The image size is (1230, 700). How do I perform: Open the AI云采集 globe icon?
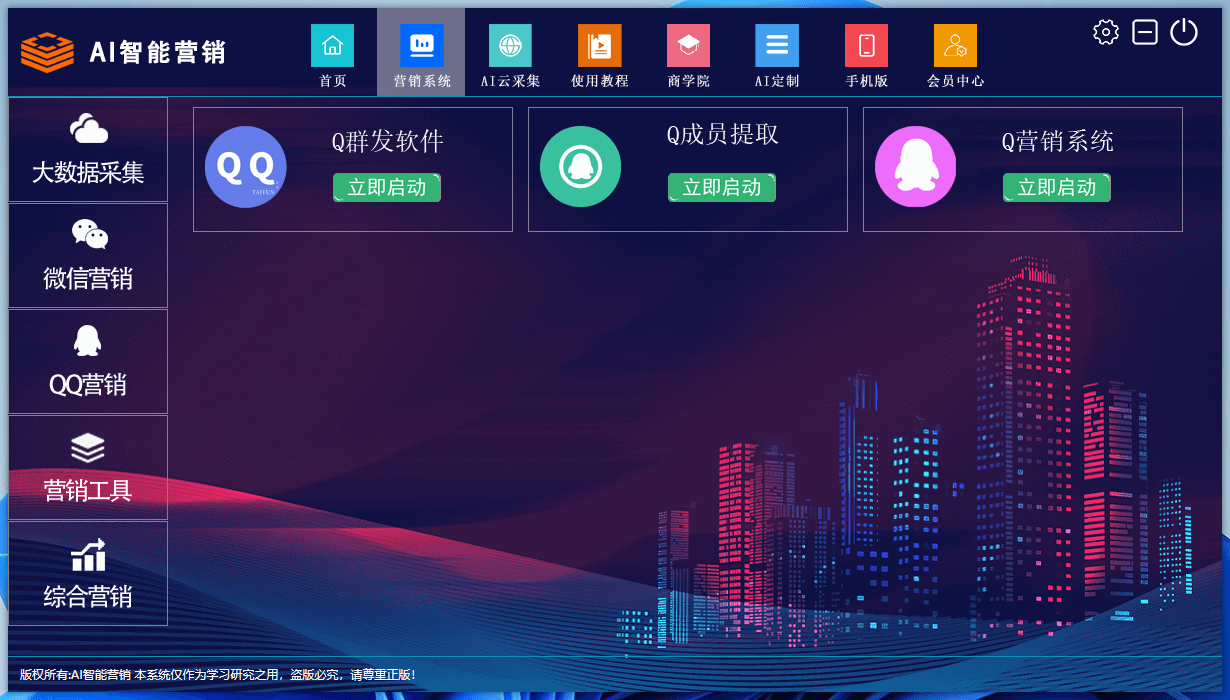point(510,45)
